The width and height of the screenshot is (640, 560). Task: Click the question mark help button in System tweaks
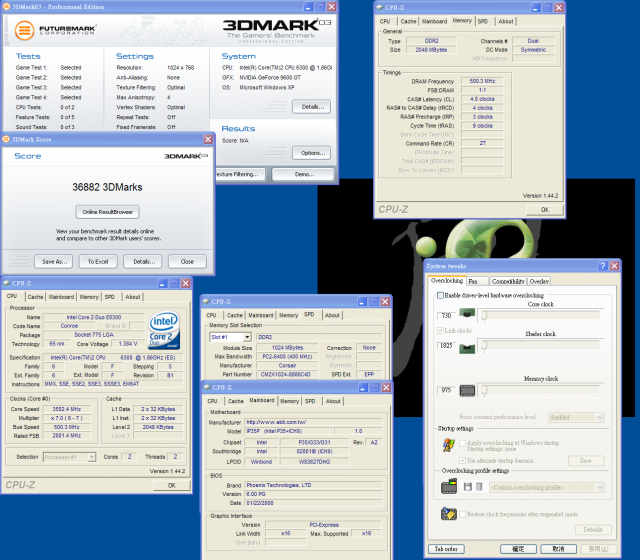pos(602,266)
